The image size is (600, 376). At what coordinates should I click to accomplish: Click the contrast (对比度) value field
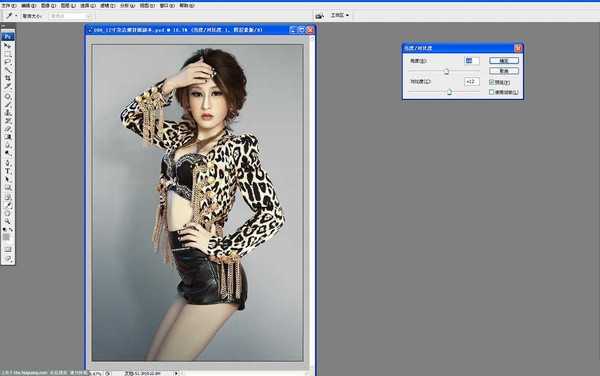[471, 81]
